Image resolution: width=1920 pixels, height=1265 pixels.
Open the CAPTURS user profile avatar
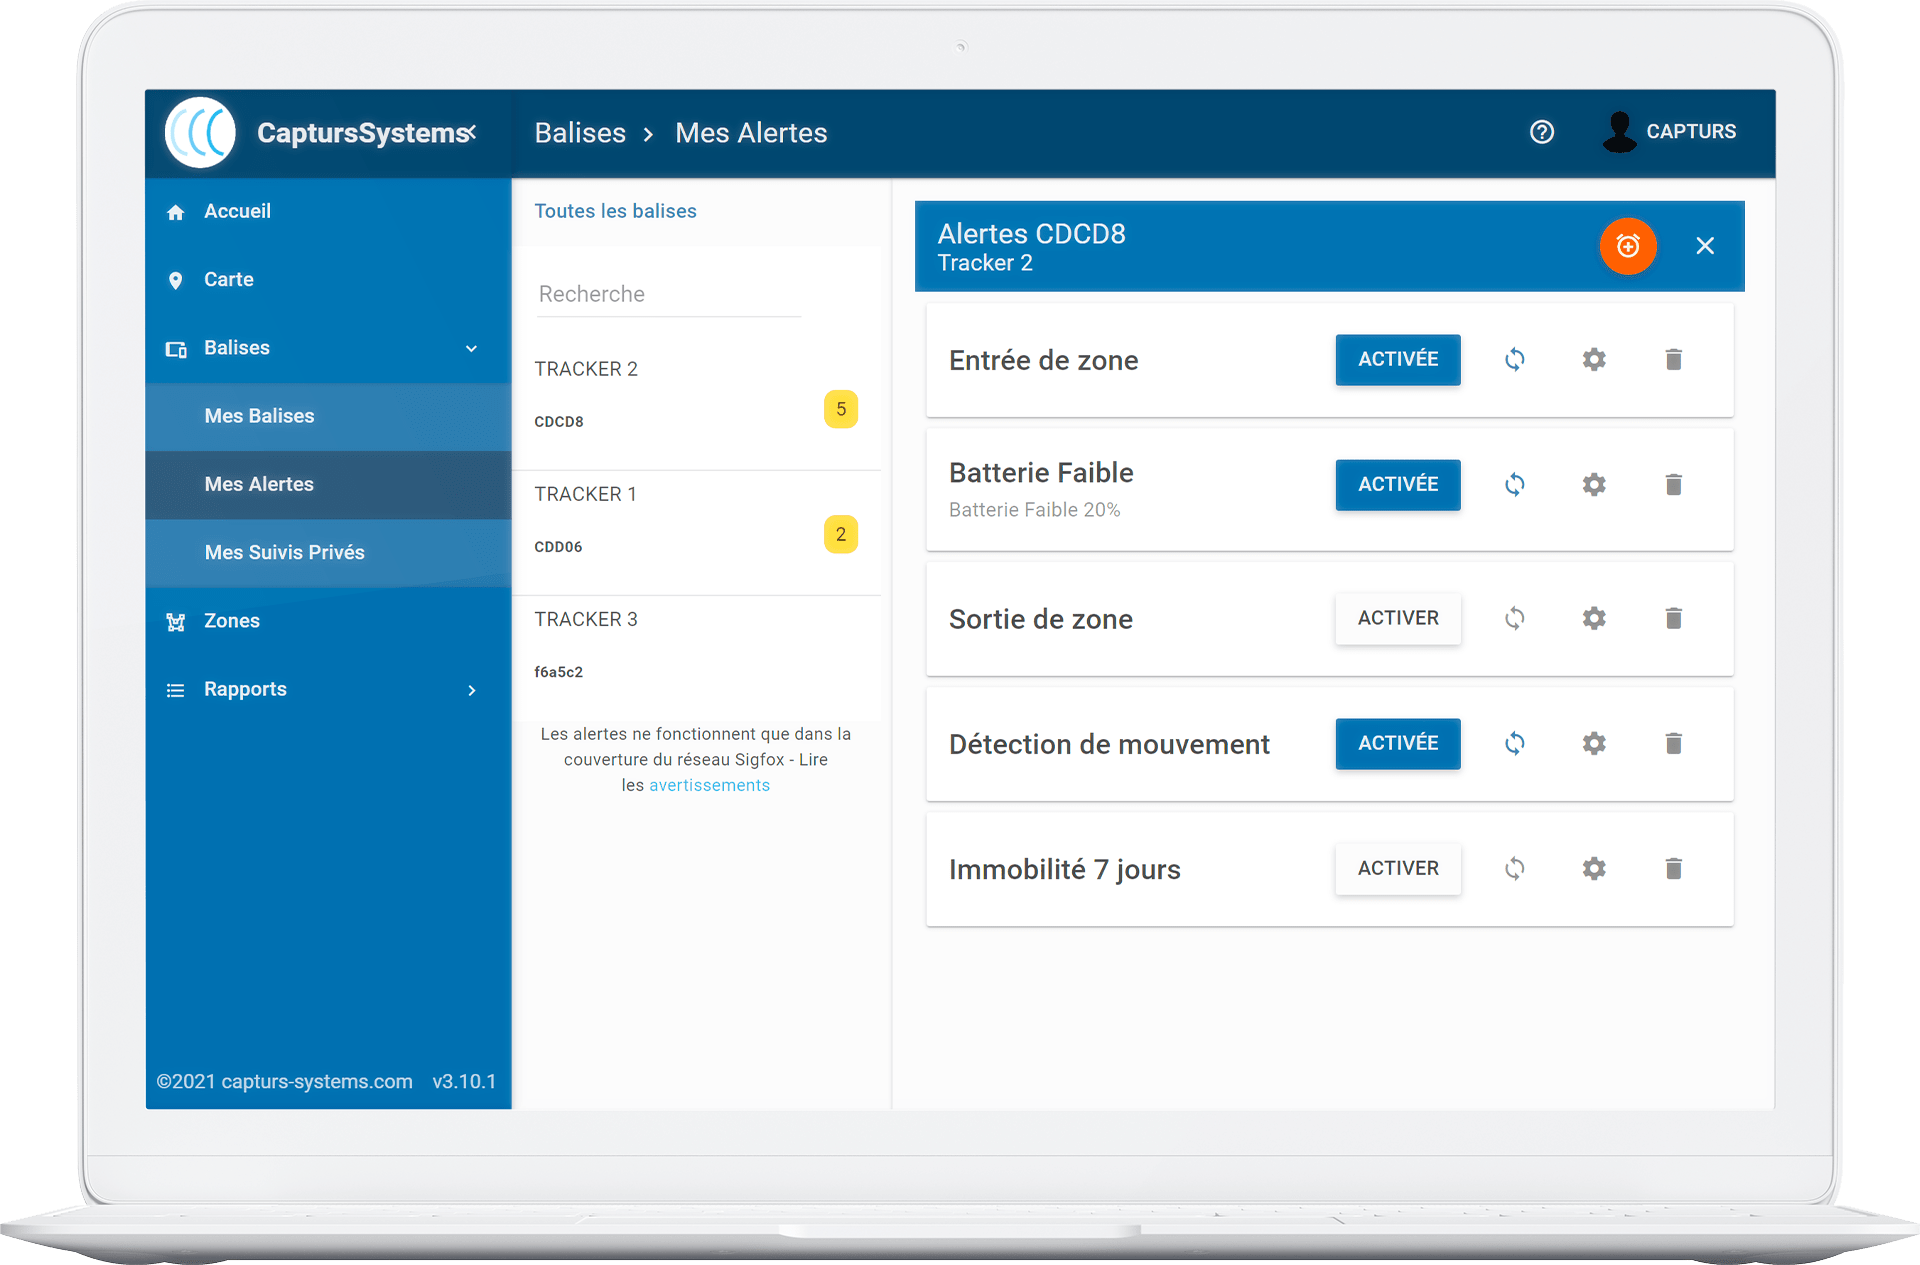tap(1619, 132)
